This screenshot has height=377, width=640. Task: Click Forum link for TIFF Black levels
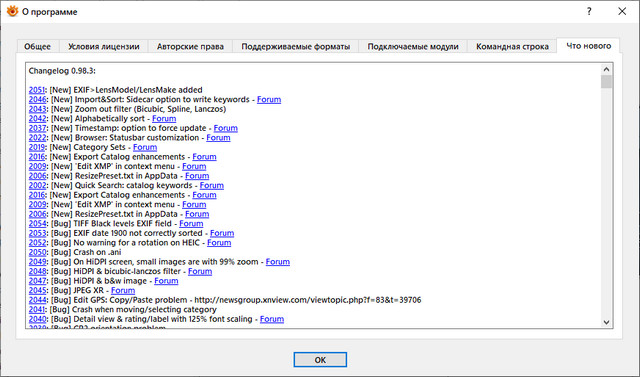pos(191,224)
